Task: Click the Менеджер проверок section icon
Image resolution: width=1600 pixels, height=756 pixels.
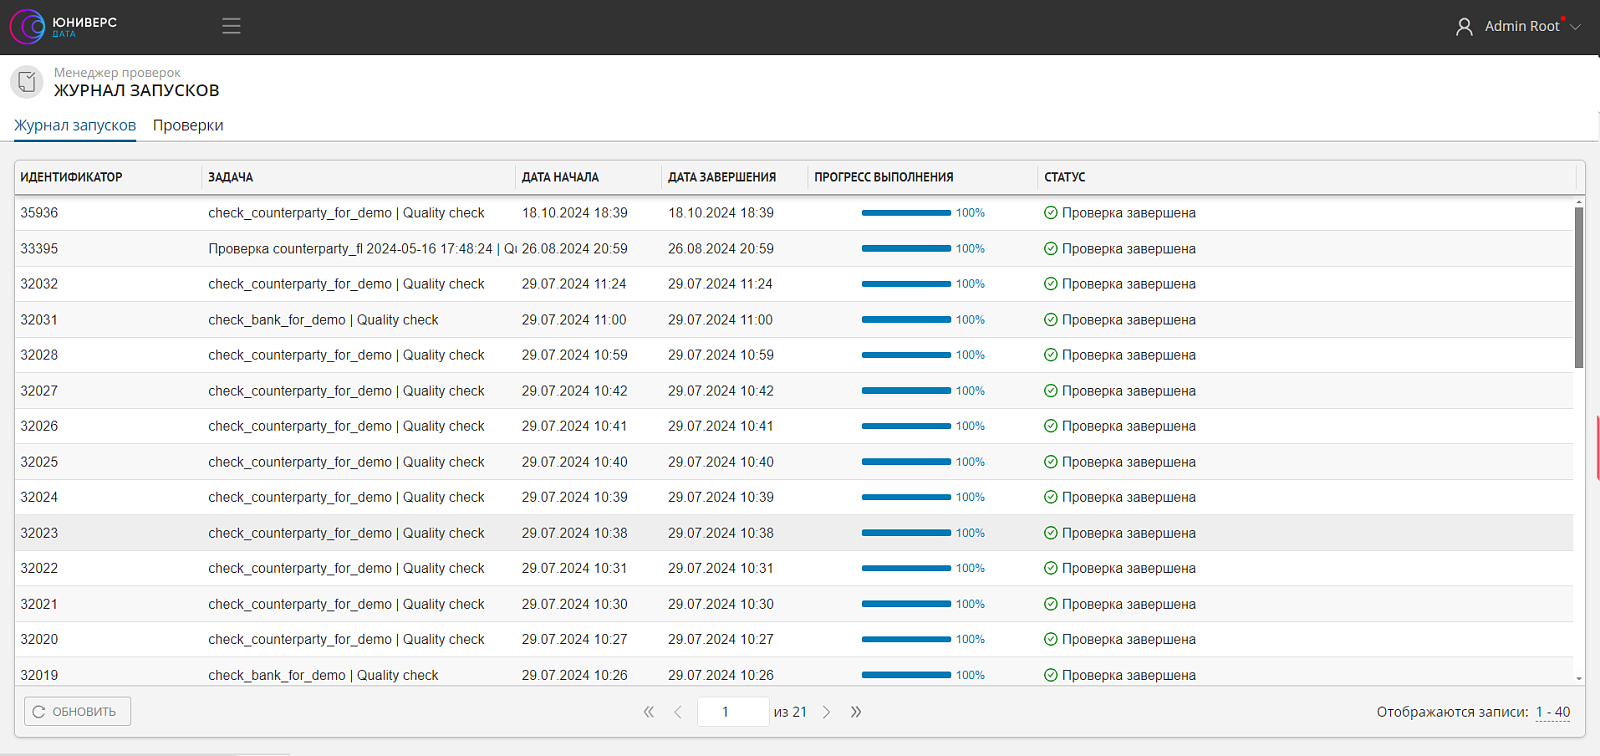Action: (27, 82)
